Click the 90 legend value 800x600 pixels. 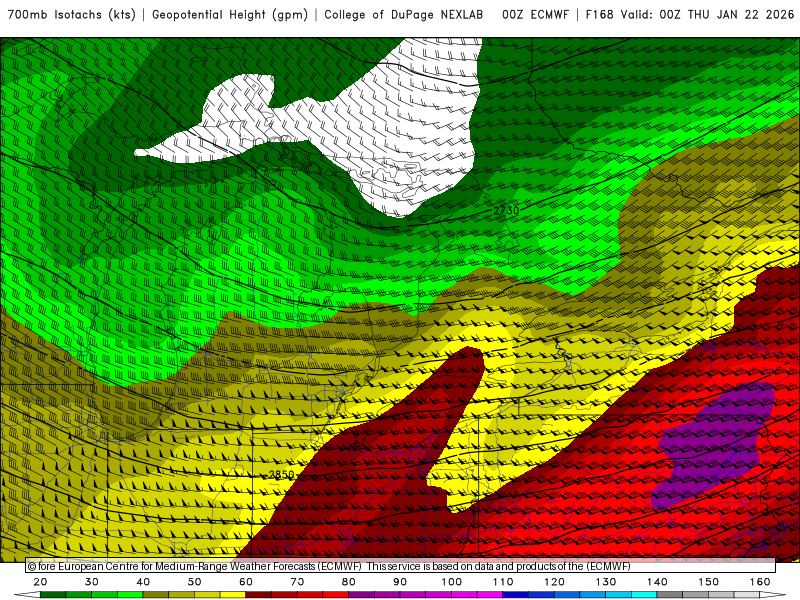tap(400, 582)
